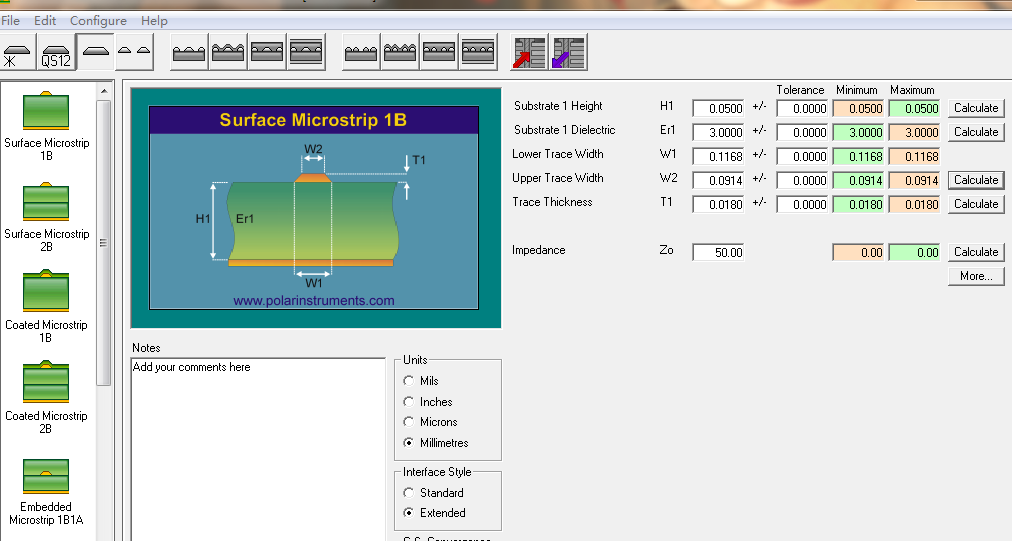
Task: Choose the four-bump differential coplanar stripline icon
Action: pyautogui.click(x=478, y=52)
